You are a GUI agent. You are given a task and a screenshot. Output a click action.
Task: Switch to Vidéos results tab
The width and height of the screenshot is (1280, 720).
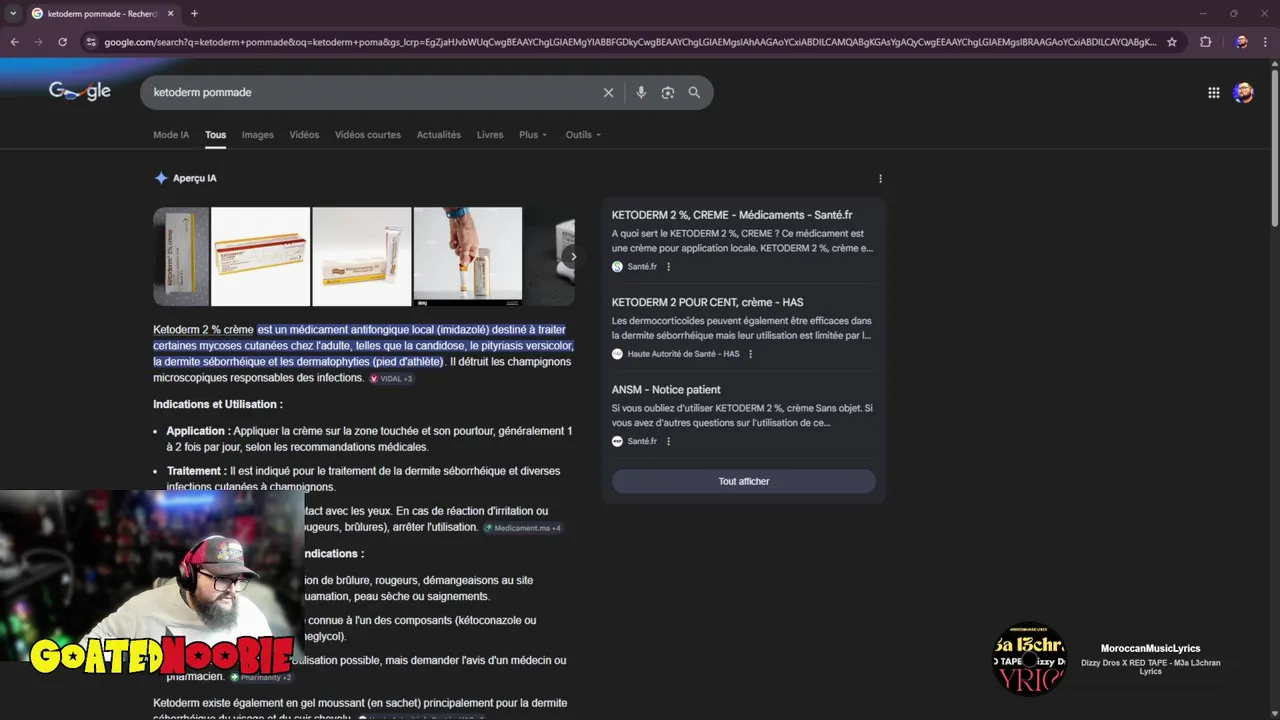tap(304, 135)
